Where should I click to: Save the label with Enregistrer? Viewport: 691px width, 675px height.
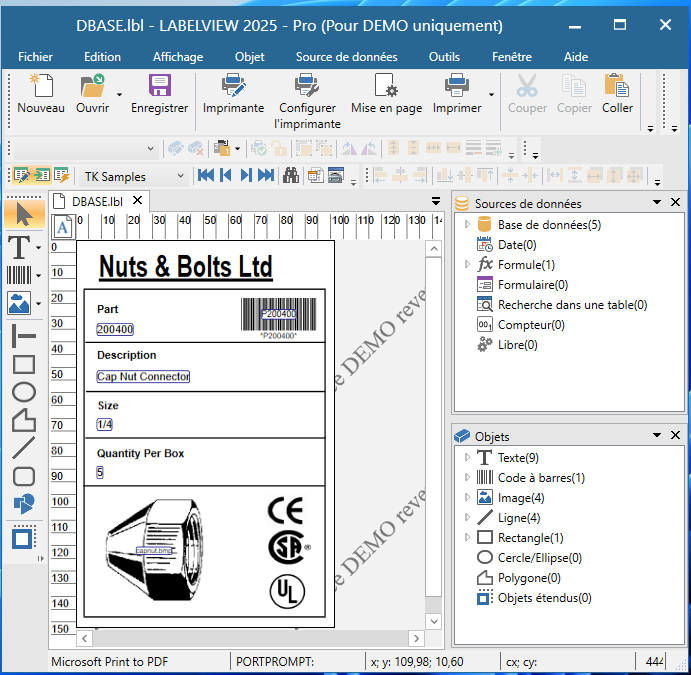click(160, 85)
